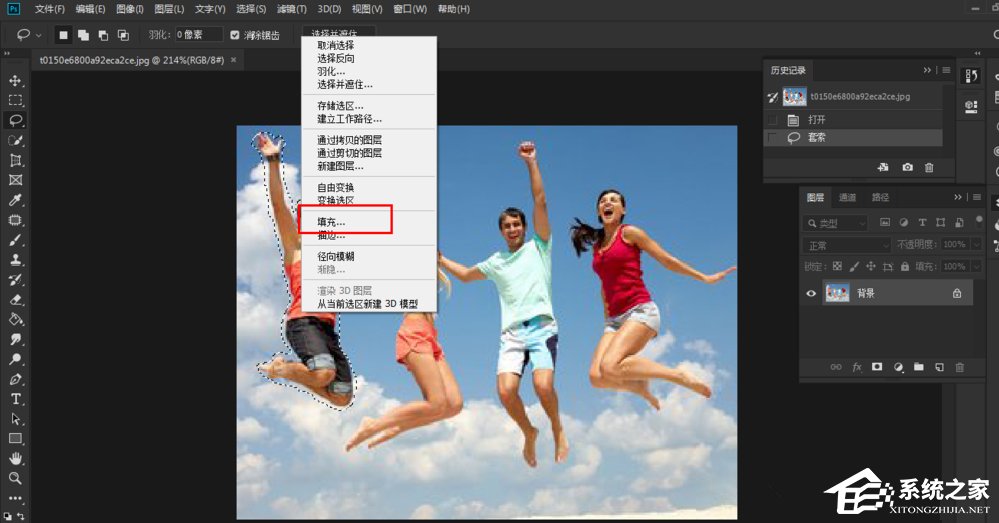This screenshot has height=523, width=999.
Task: Choose the Horizontal Type tool
Action: [x=15, y=399]
